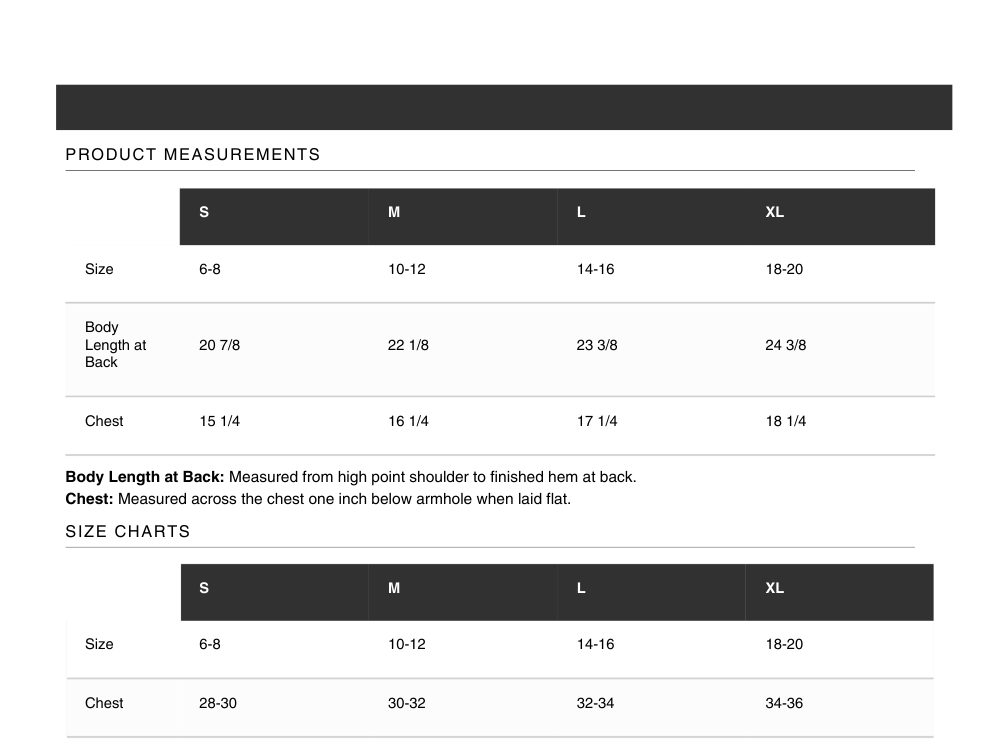Select the XL column header in Product Measurements
This screenshot has height=750, width=1000.
775,213
